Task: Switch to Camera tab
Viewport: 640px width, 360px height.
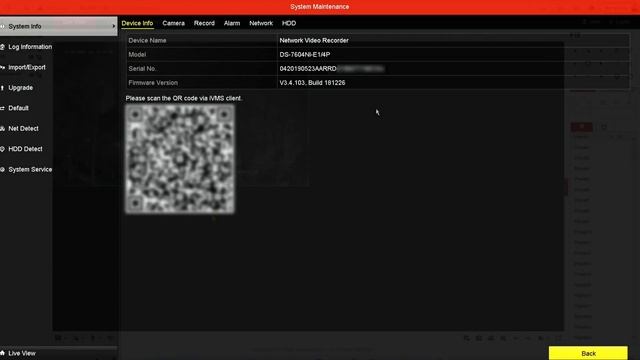Action: [173, 23]
